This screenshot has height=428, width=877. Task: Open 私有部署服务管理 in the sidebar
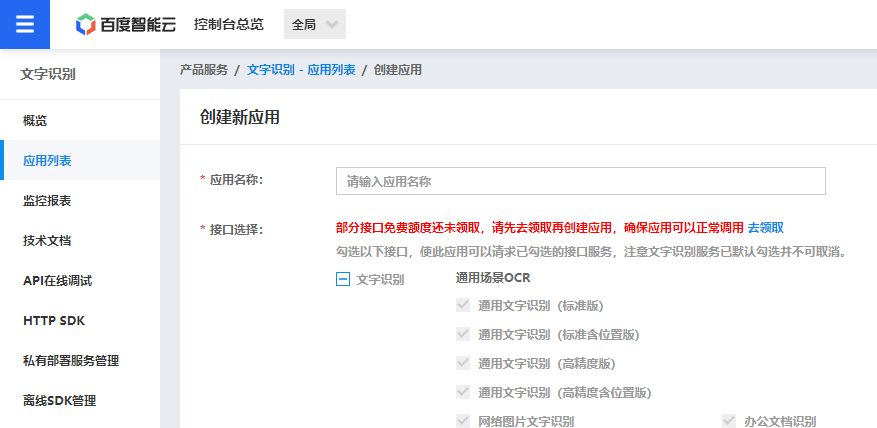pos(80,361)
